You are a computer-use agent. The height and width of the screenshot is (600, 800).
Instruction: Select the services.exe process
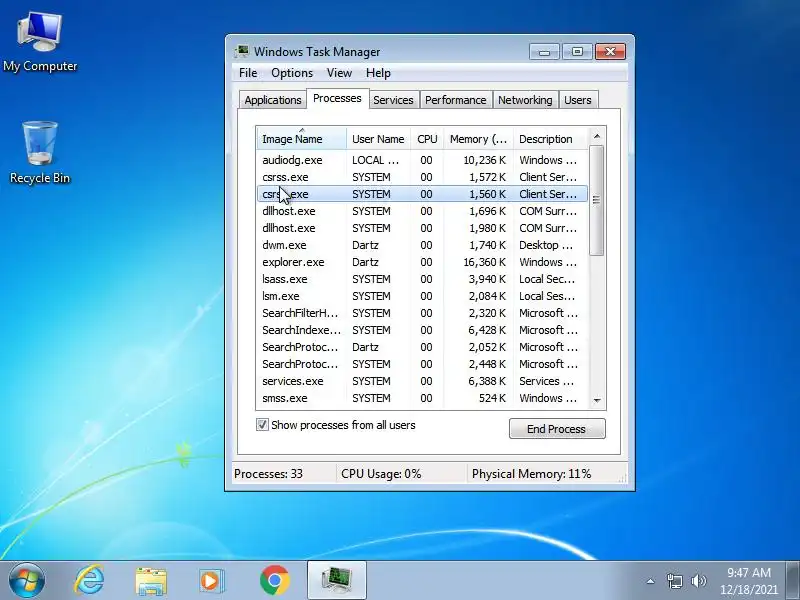click(422, 381)
